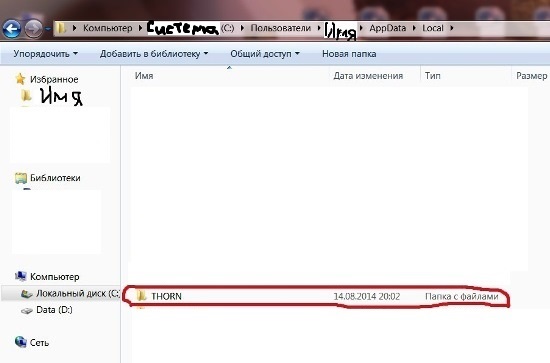
Task: Click the Локальный диск (C:) drive icon
Action: click(x=27, y=294)
